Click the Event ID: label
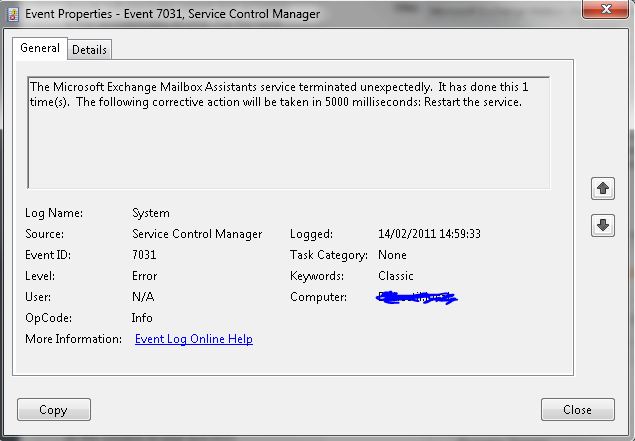 (x=48, y=255)
